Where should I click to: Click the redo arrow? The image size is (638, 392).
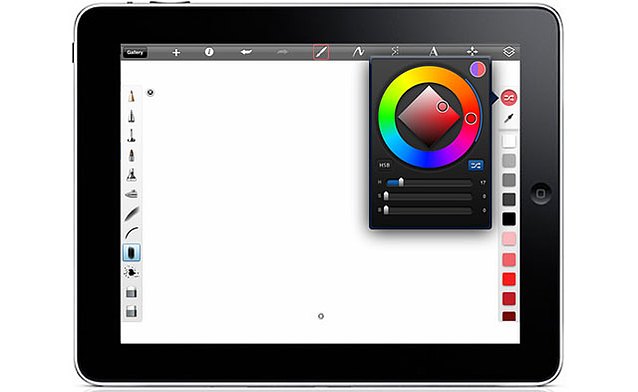pos(282,52)
